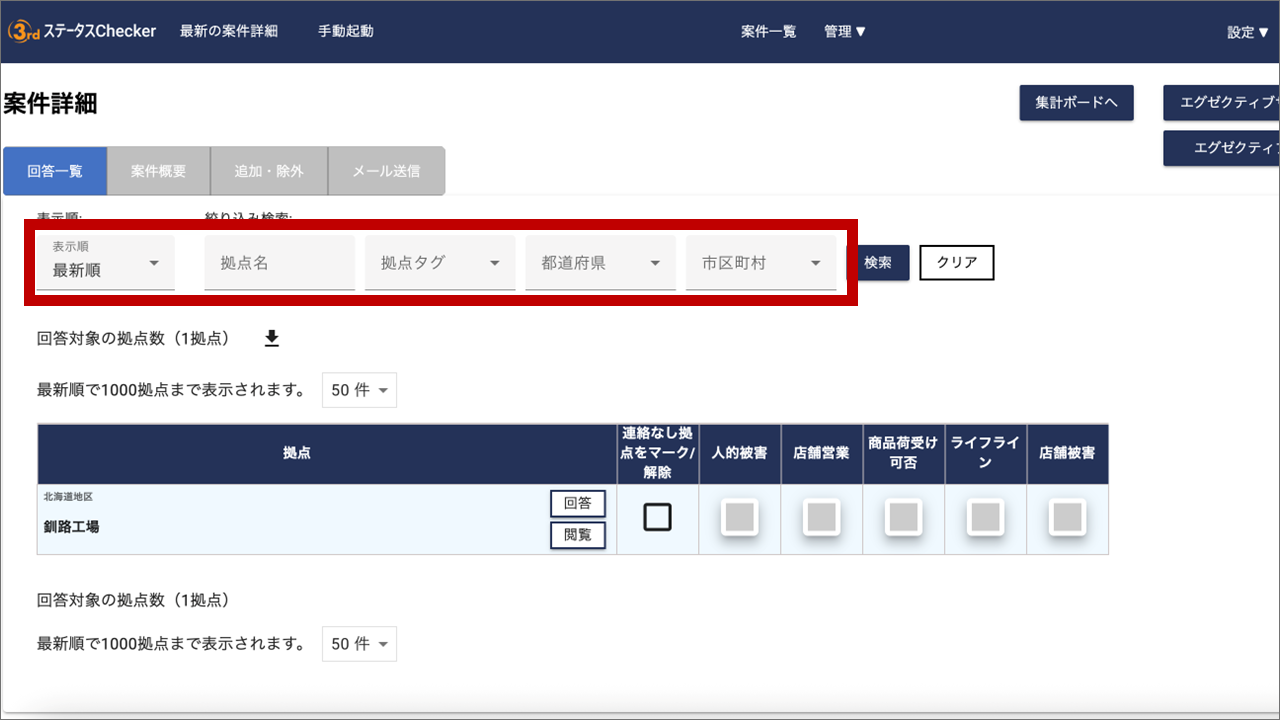Click the 人的被害 status box for 釧路工場
This screenshot has width=1280, height=720.
[x=739, y=518]
